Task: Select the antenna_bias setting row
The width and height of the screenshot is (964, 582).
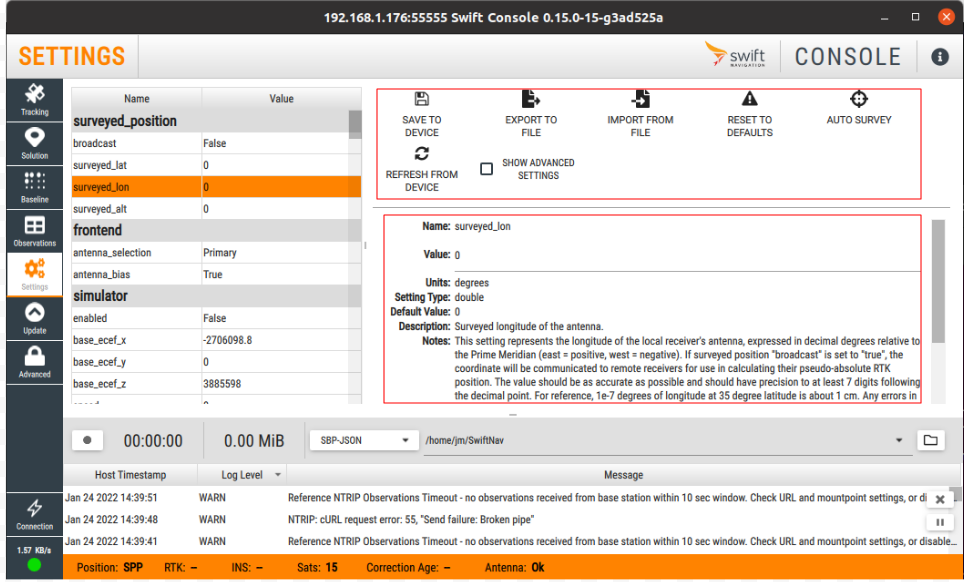Action: 210,274
